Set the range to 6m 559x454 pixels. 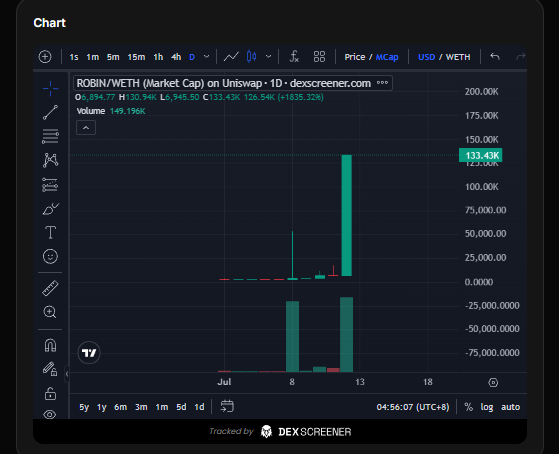tap(120, 407)
